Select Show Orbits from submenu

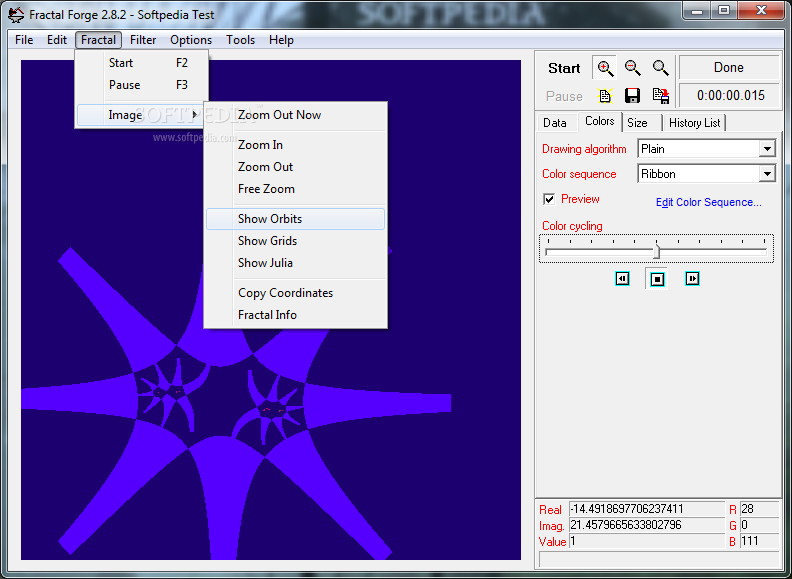tap(295, 219)
